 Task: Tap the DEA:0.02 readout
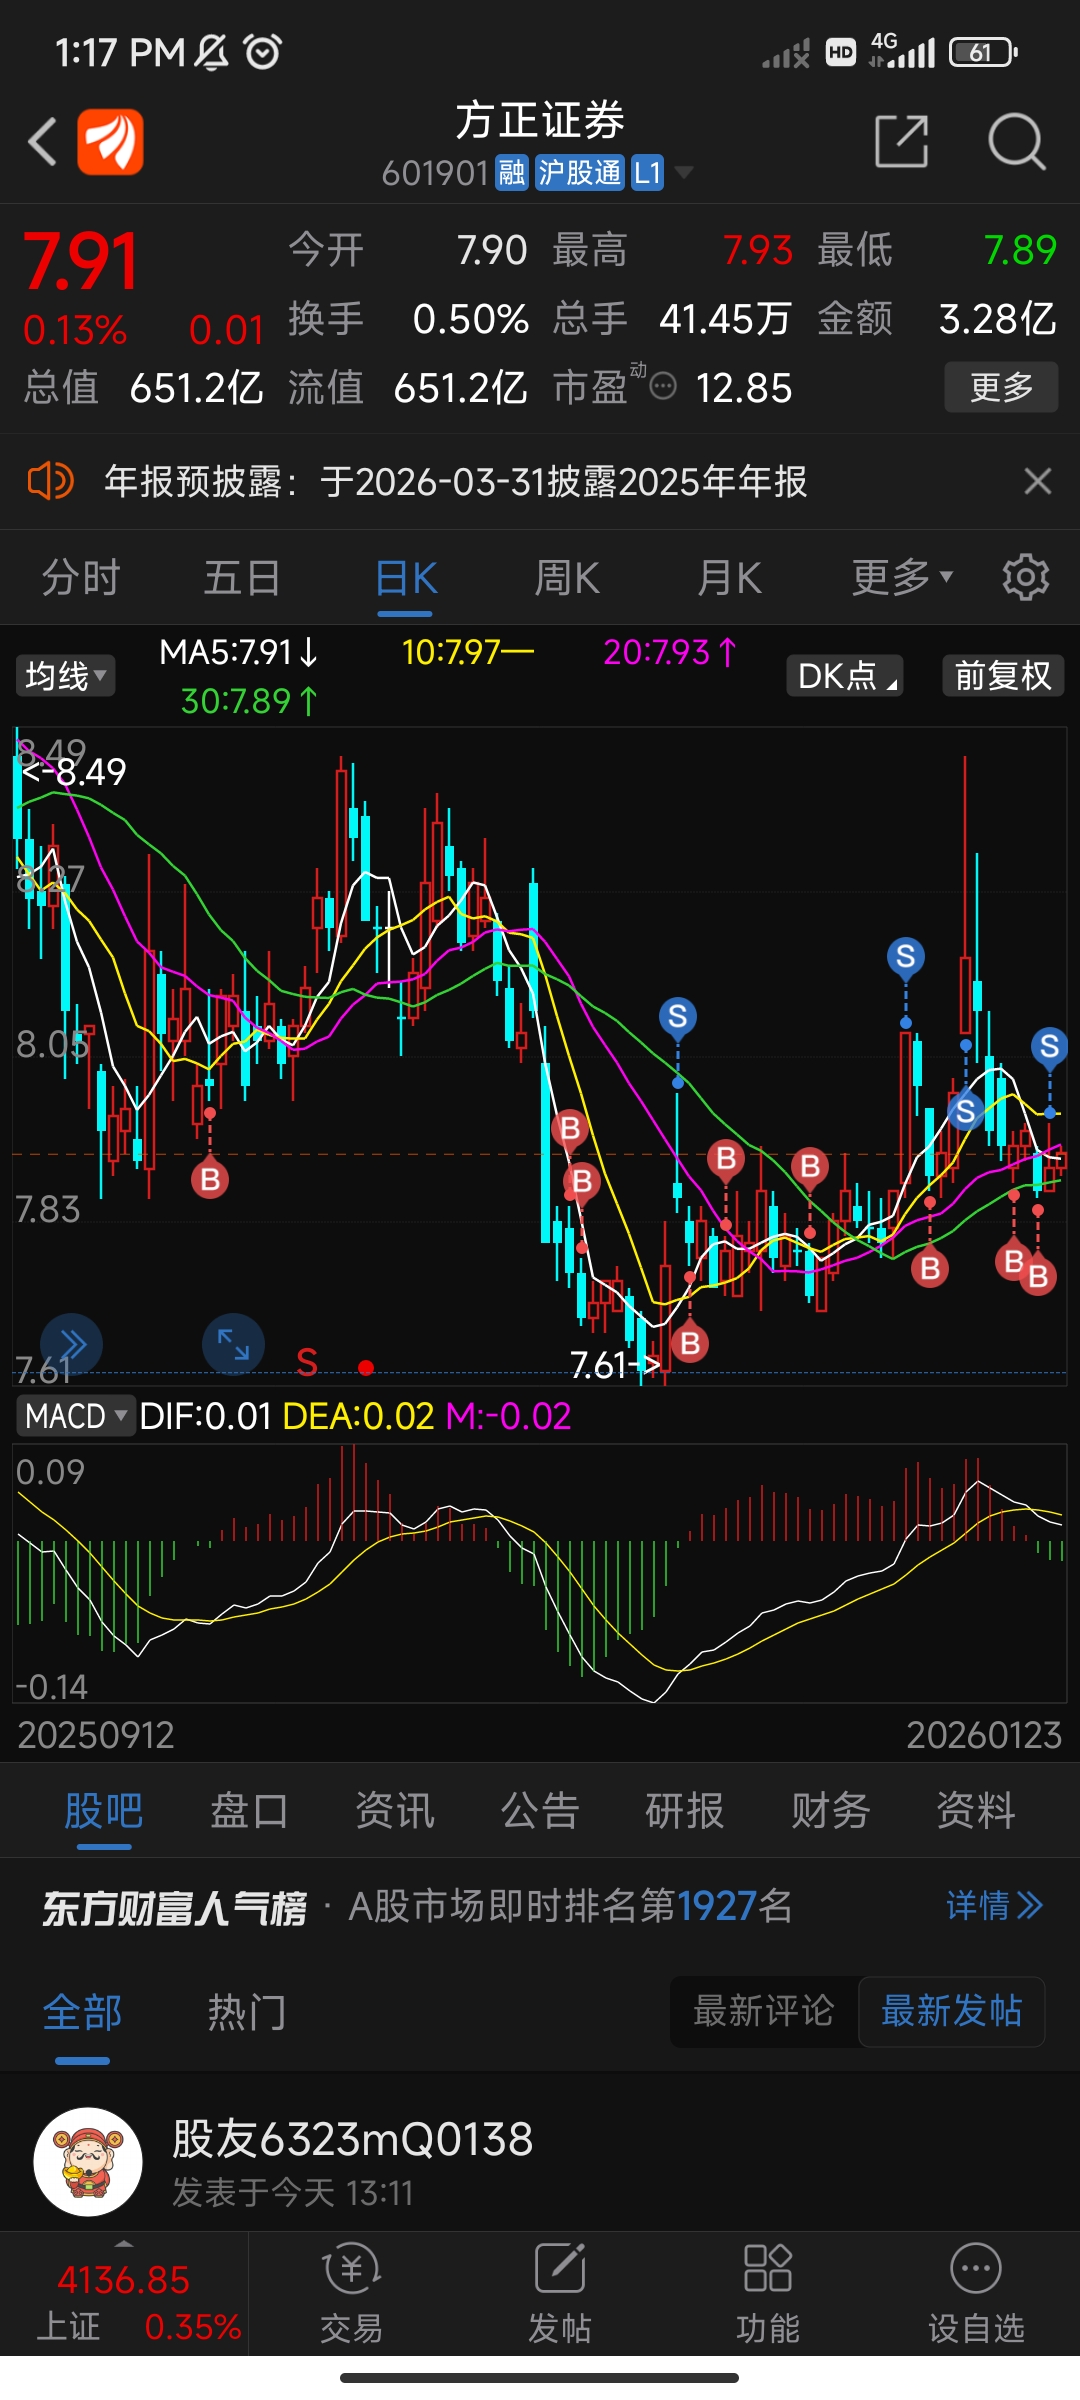click(358, 1416)
